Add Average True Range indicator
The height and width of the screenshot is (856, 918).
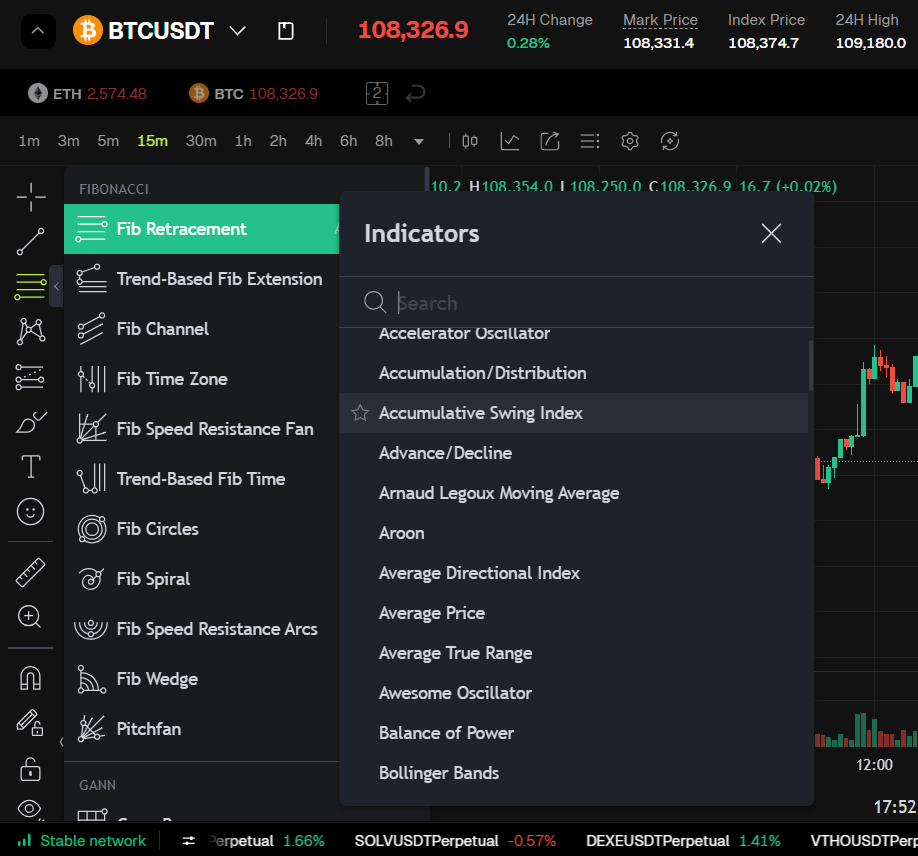(x=574, y=653)
